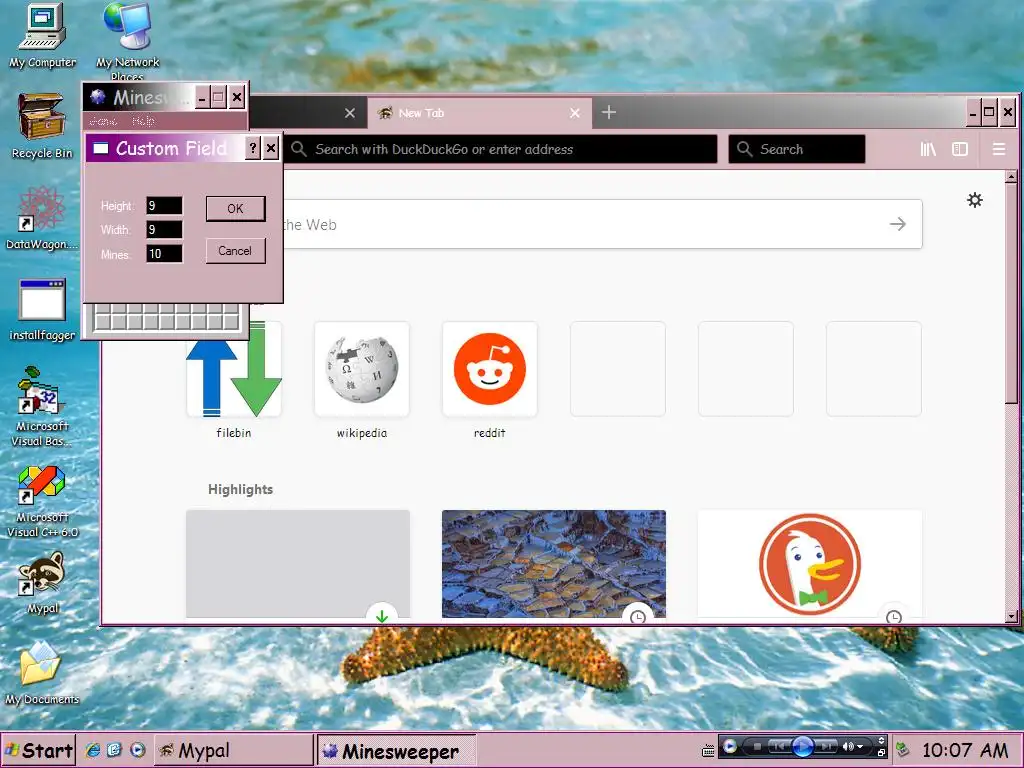Viewport: 1024px width, 768px height.
Task: Close the New Tab browser tab
Action: [575, 113]
